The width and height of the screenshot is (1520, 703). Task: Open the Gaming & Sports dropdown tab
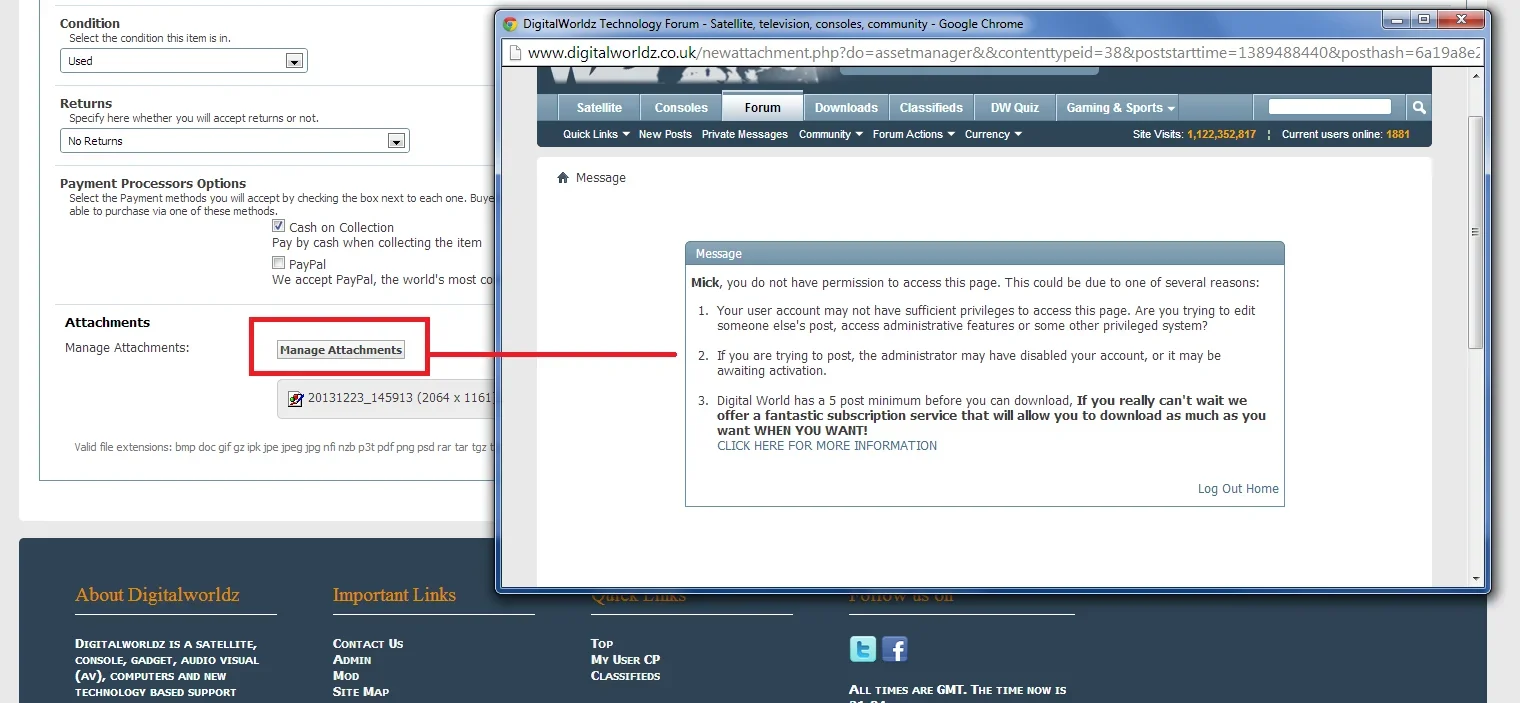point(1120,108)
